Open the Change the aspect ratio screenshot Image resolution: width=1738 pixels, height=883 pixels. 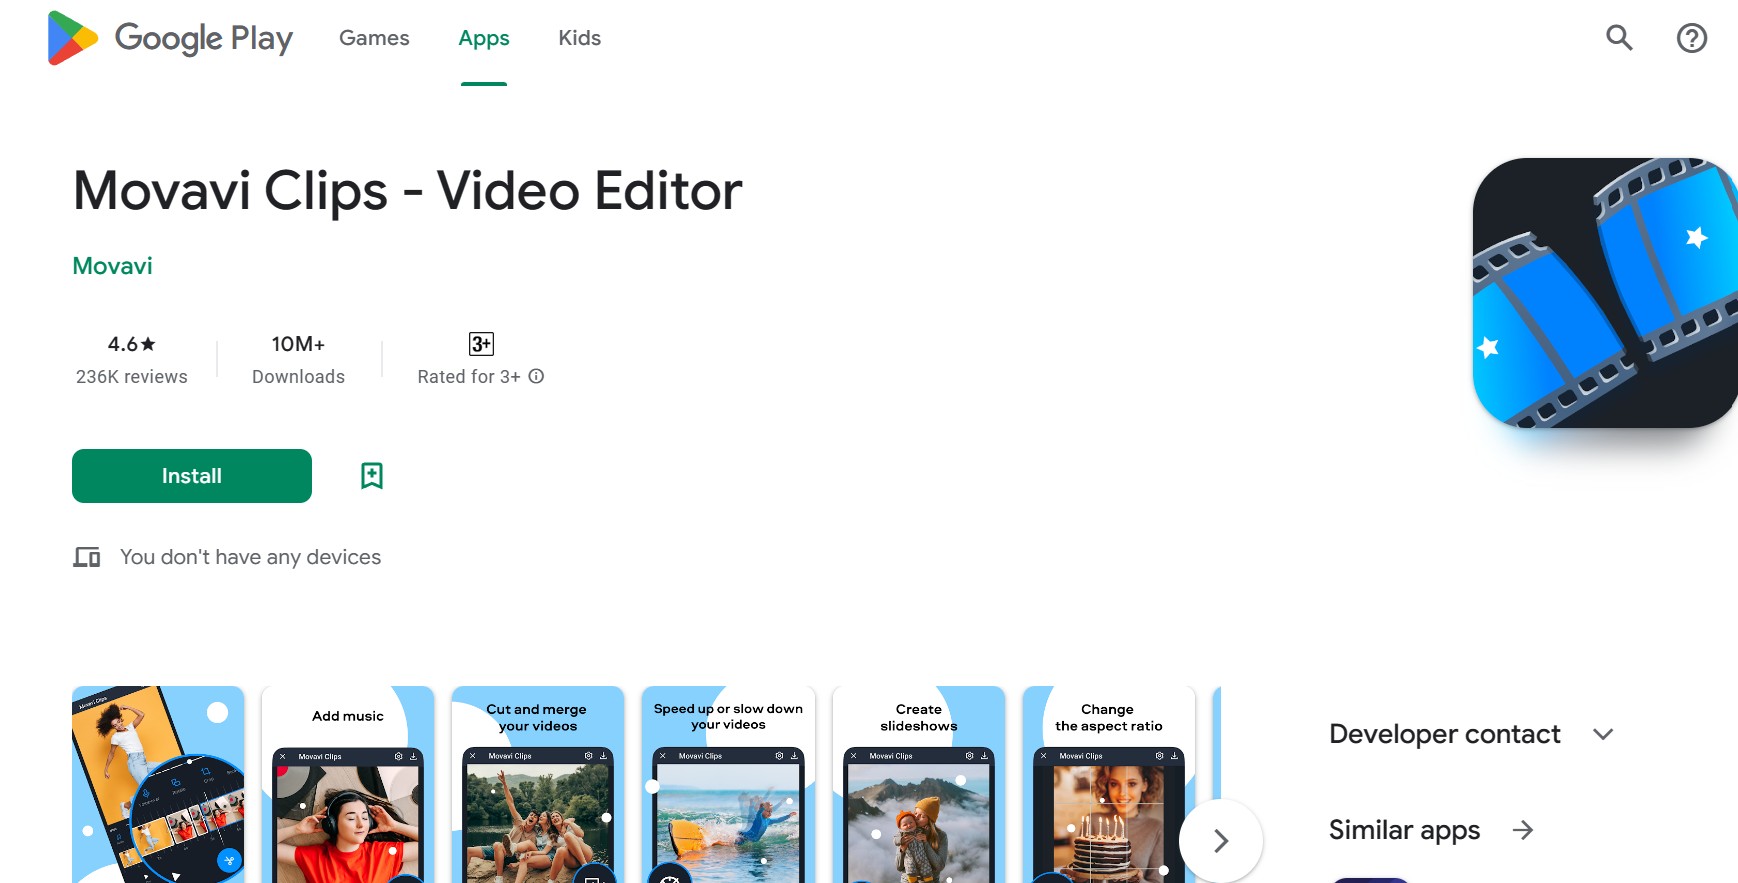click(x=1109, y=785)
